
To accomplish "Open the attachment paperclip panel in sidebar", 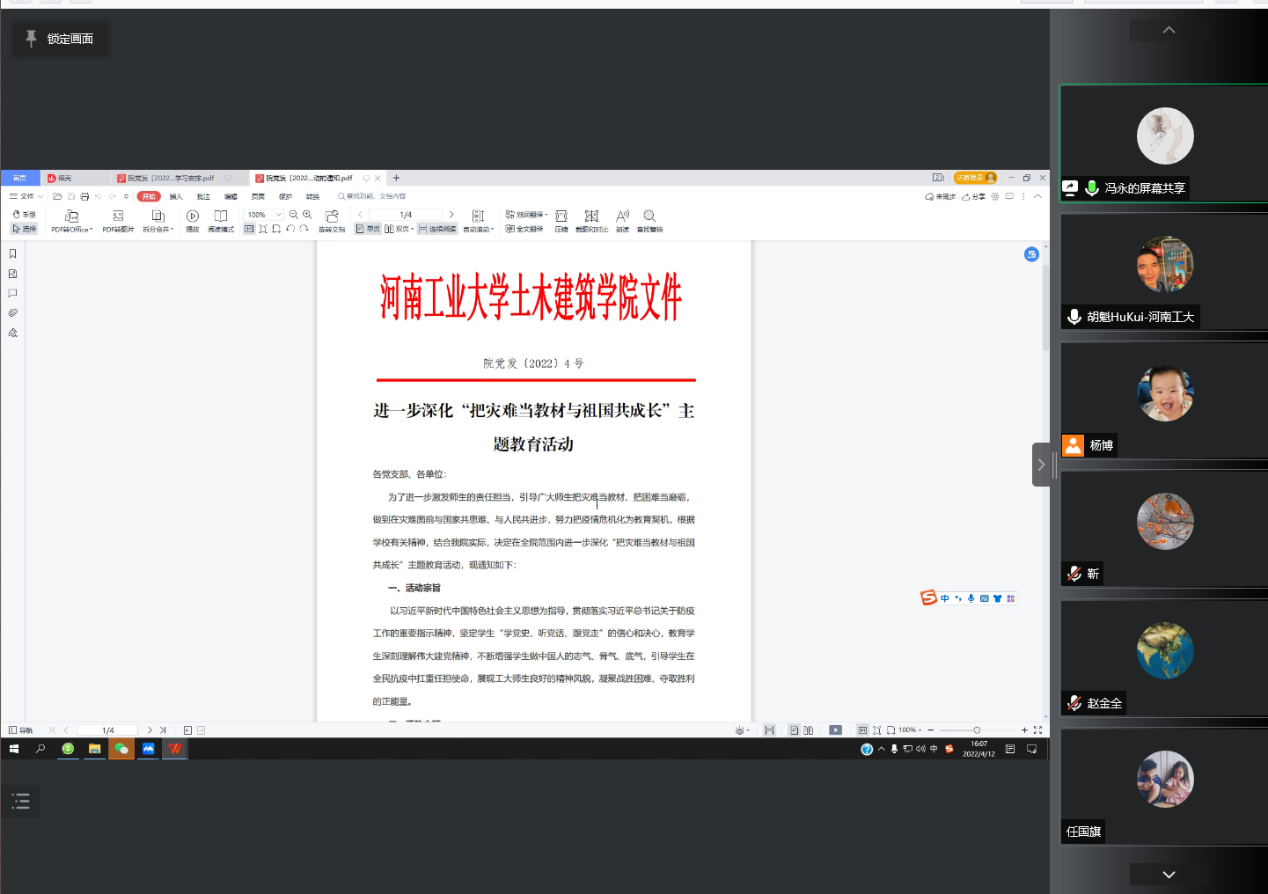I will tap(13, 313).
